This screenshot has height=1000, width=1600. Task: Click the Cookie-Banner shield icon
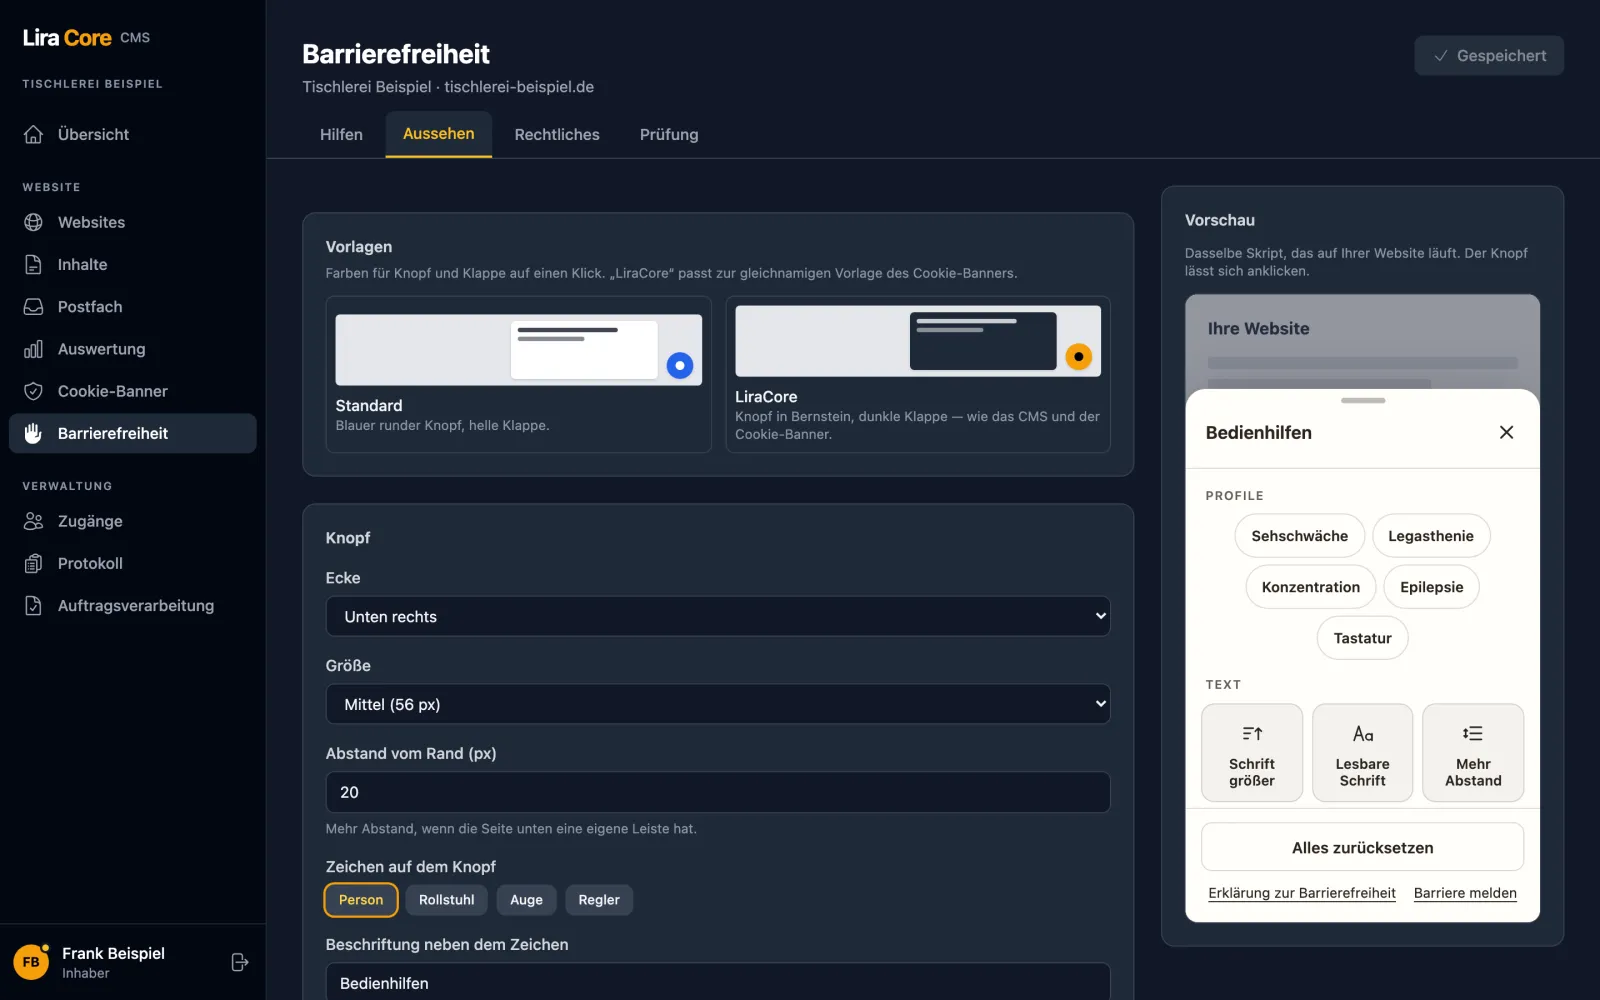[33, 391]
